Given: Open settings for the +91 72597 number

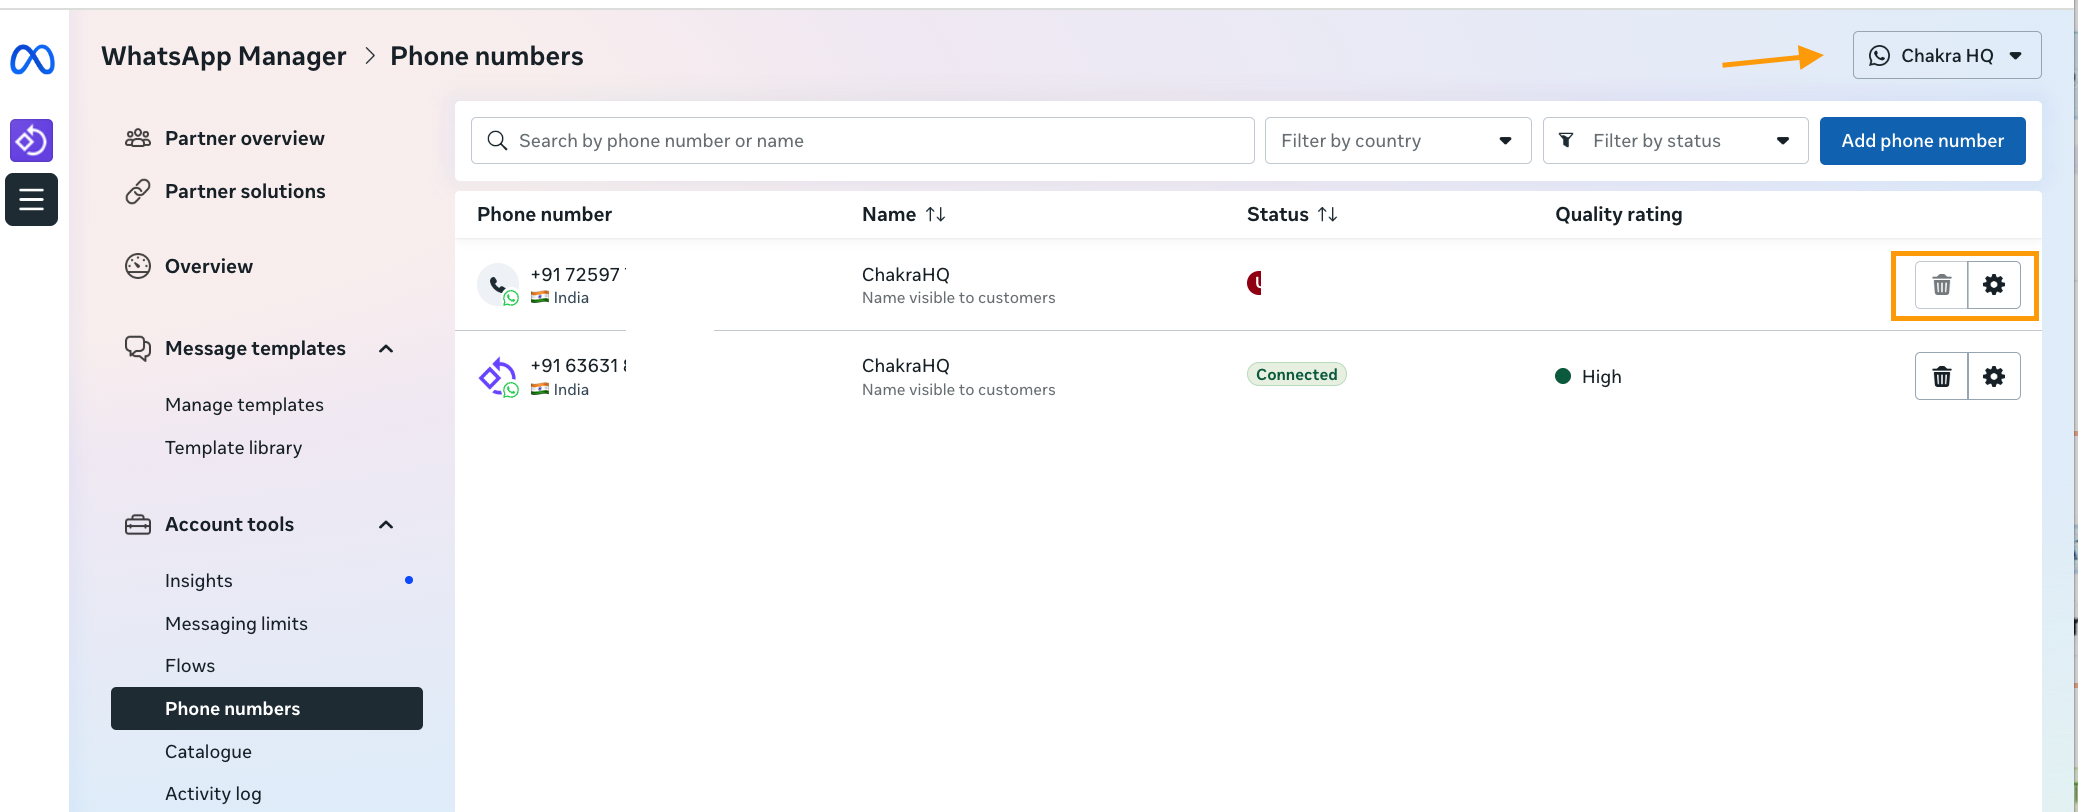Looking at the screenshot, I should click(x=1993, y=285).
